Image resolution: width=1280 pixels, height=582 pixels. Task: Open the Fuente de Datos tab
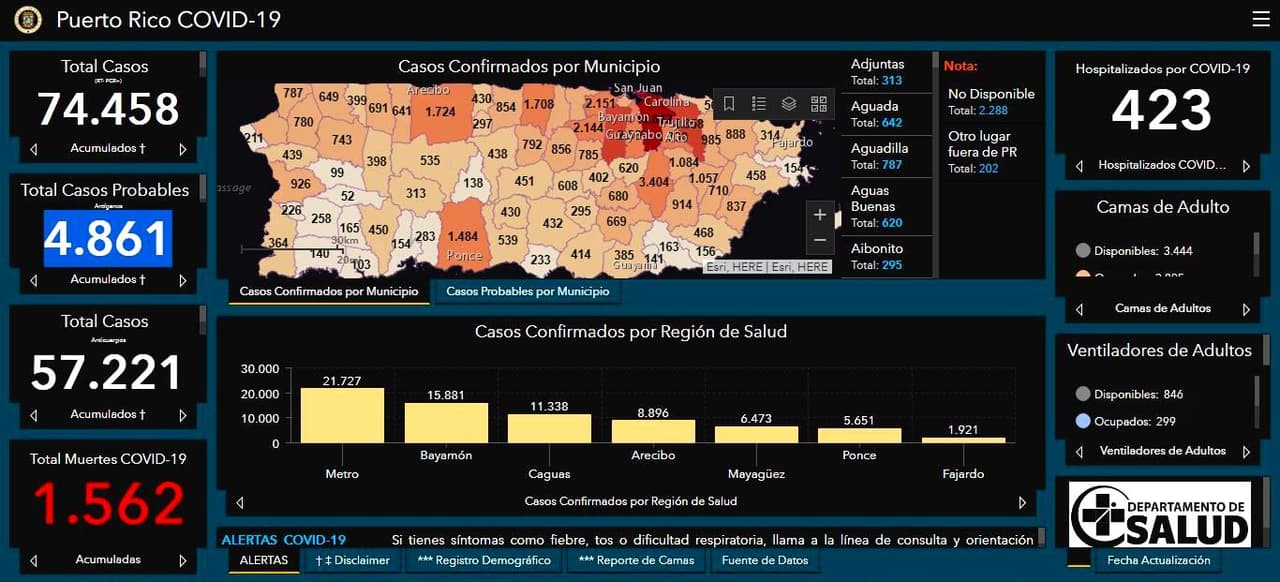[x=765, y=560]
